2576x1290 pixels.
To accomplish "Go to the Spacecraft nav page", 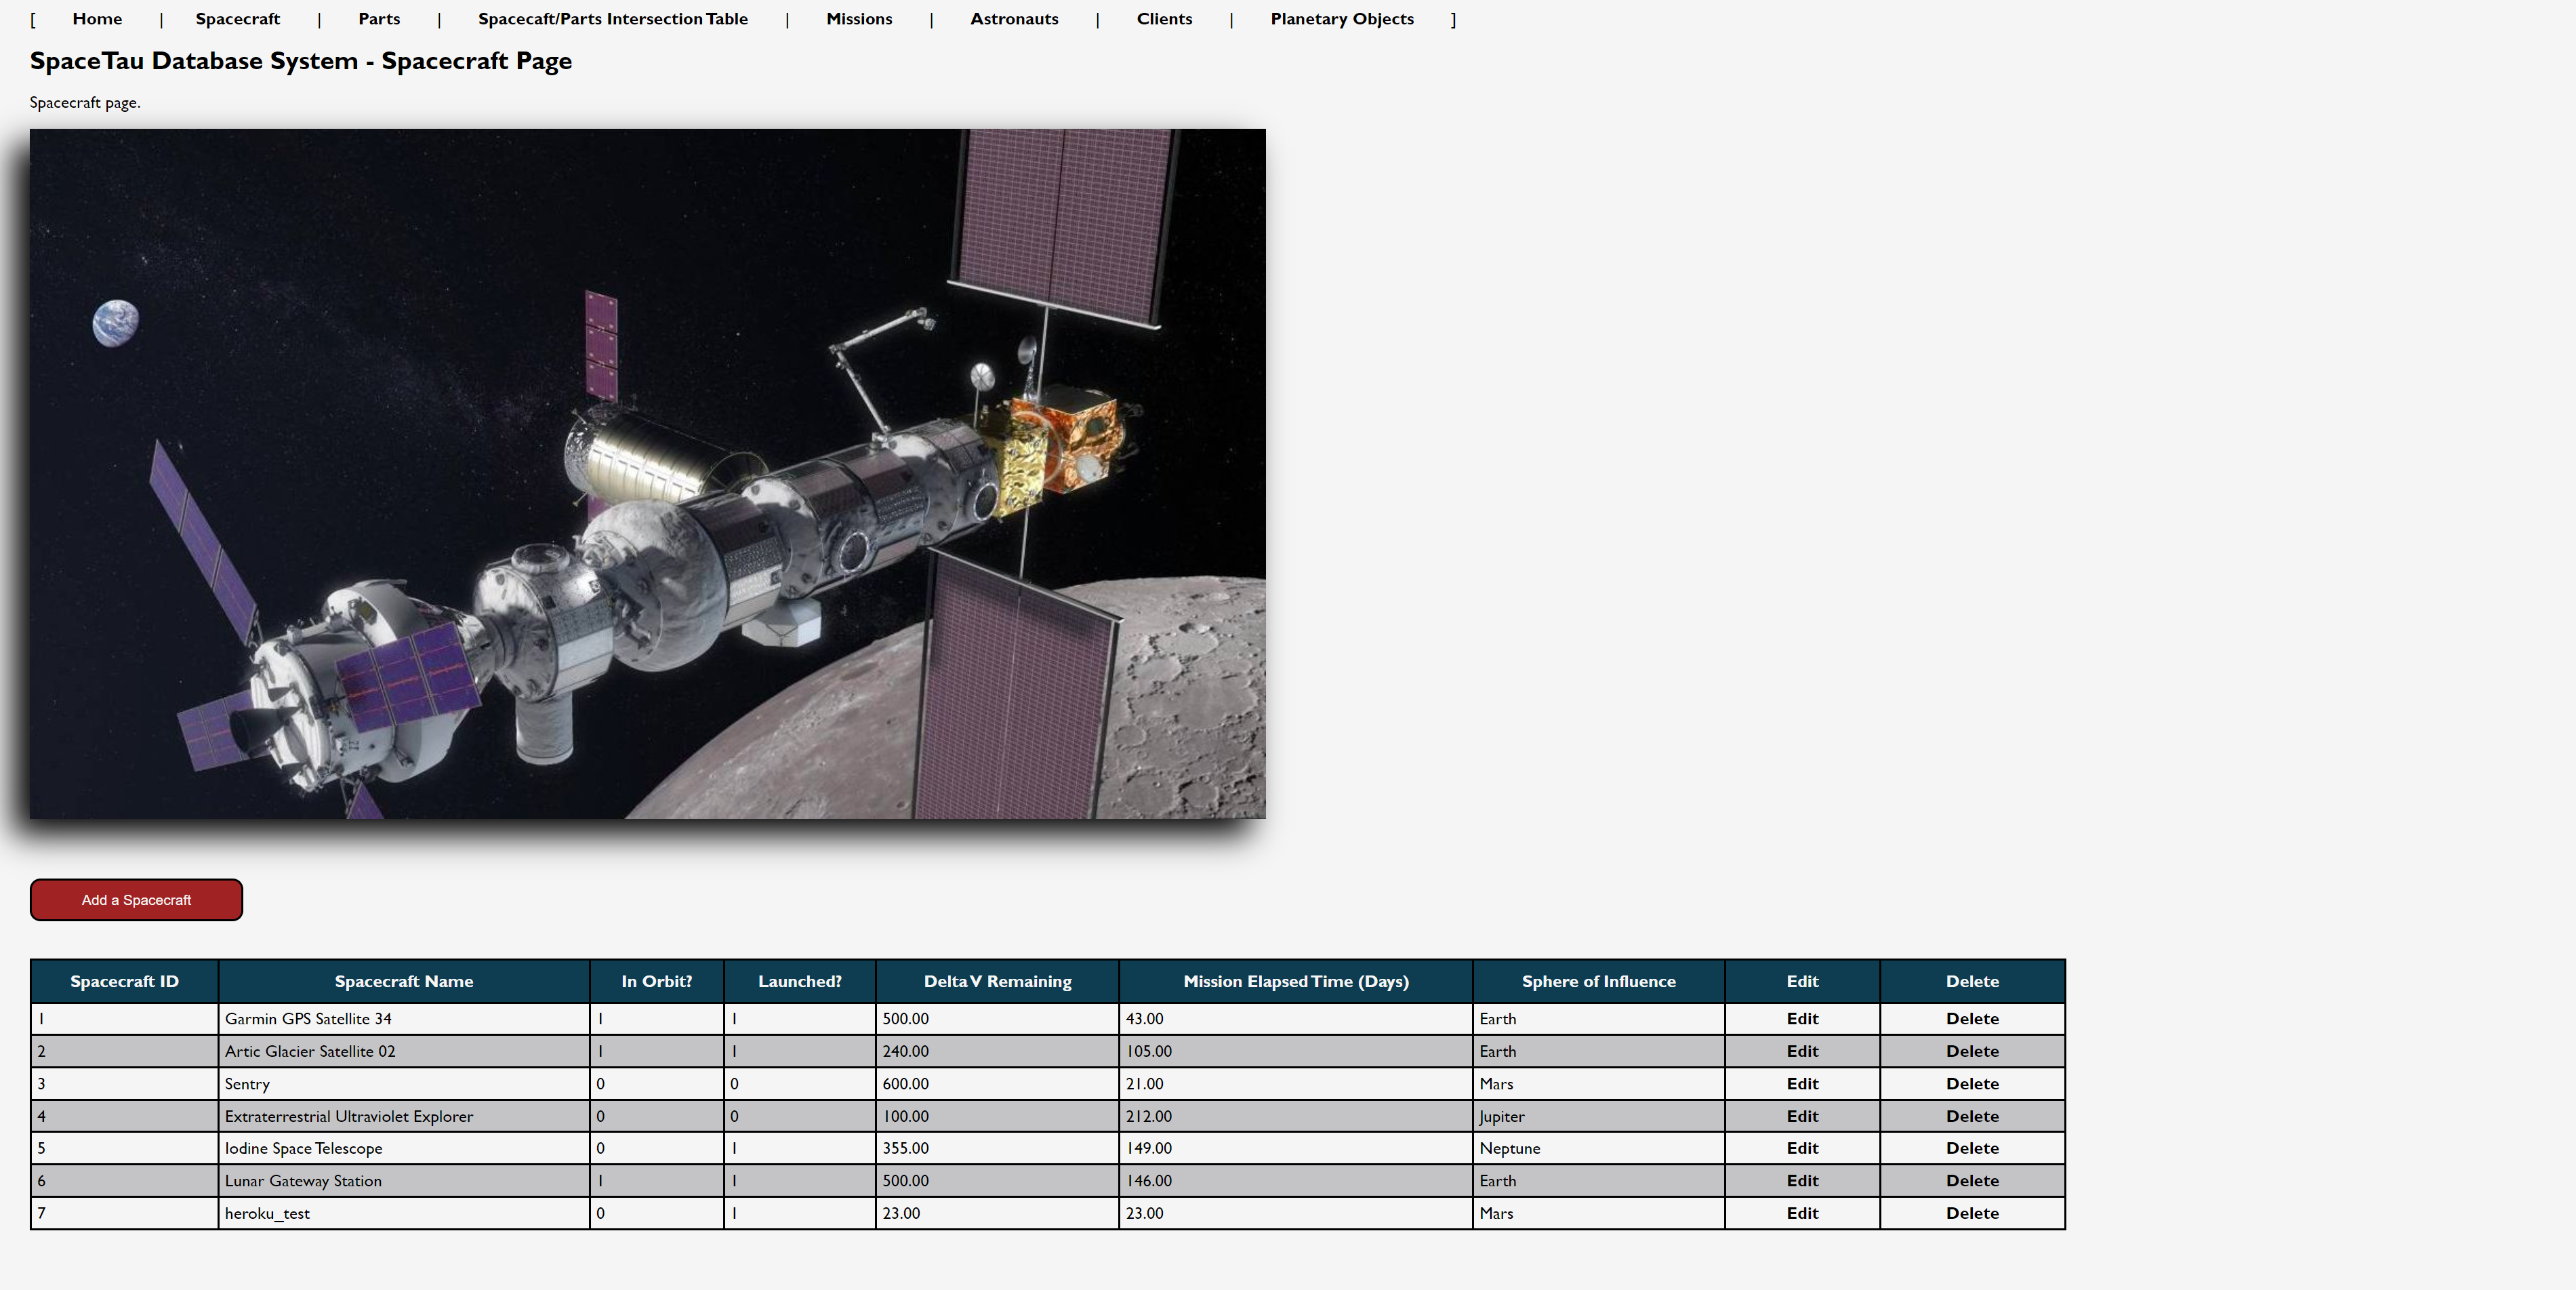I will click(x=238, y=19).
